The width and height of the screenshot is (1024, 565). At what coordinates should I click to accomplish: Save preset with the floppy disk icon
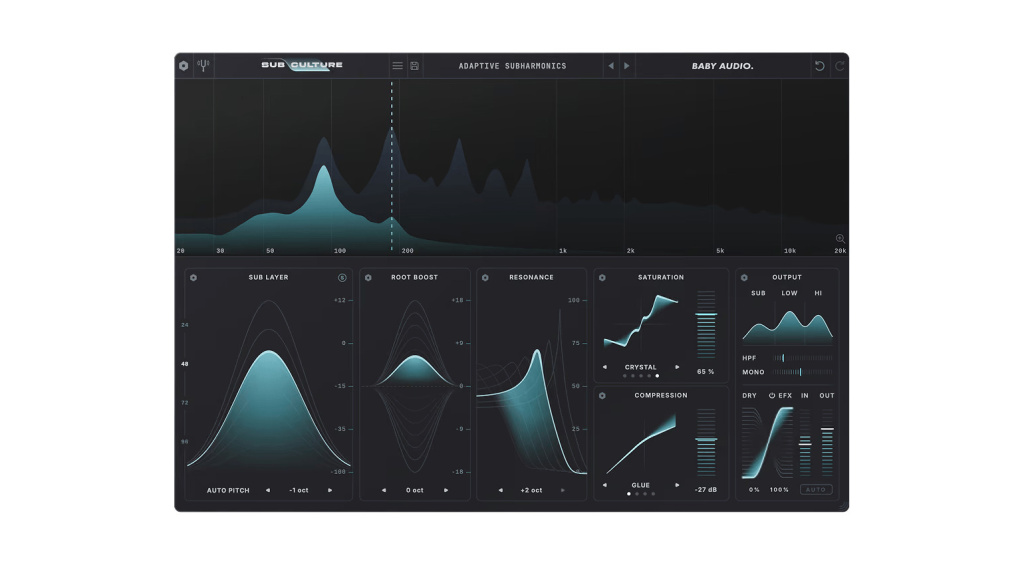coord(415,66)
